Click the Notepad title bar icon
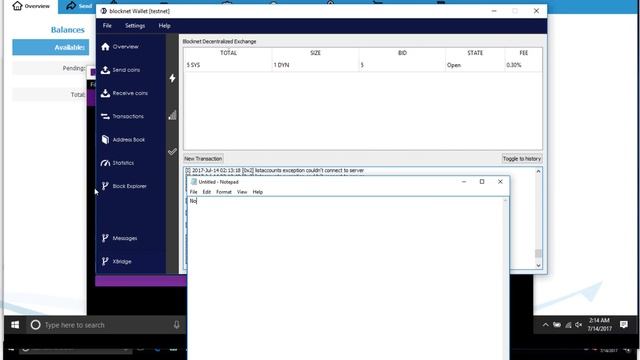Screen dimensions: 640x360 pos(194,182)
